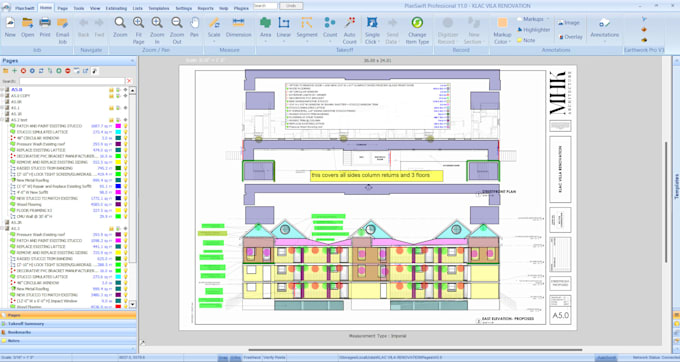
Task: Click the Change Item Type icon
Action: point(417,30)
